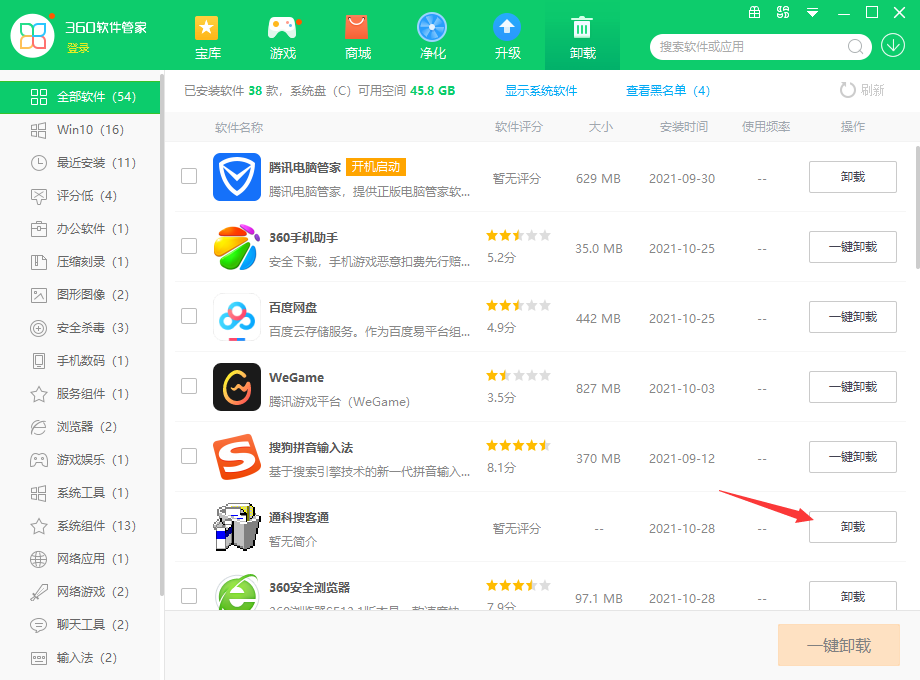
Task: Open the 净化 fan icon tab
Action: tap(432, 38)
